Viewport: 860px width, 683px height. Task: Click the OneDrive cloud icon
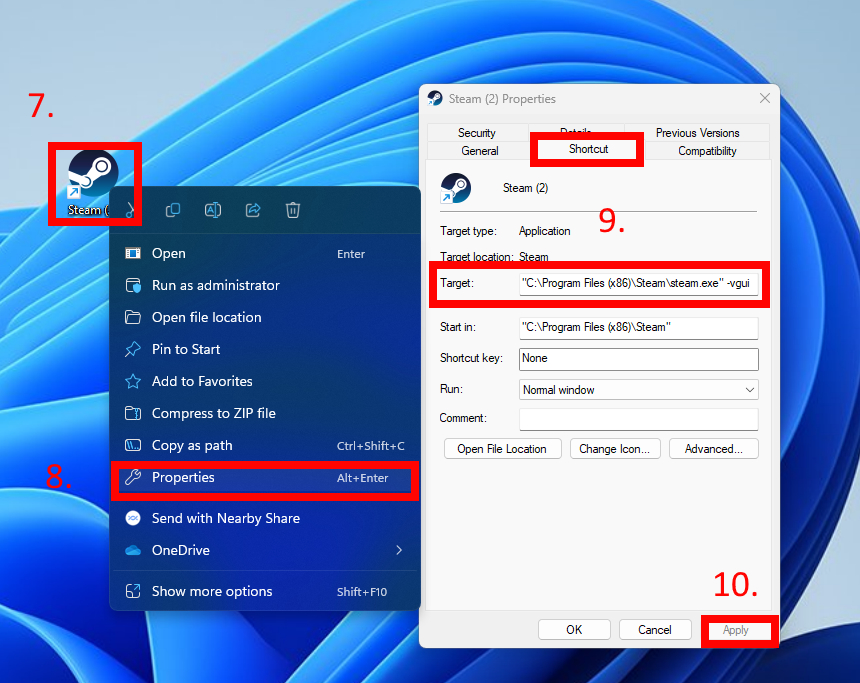coord(133,550)
